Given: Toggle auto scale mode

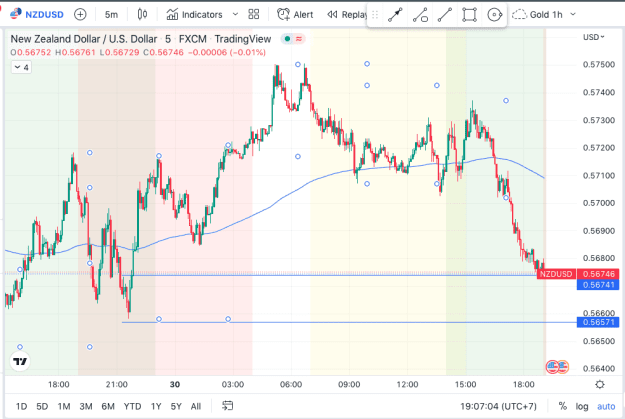Looking at the screenshot, I should coord(606,406).
